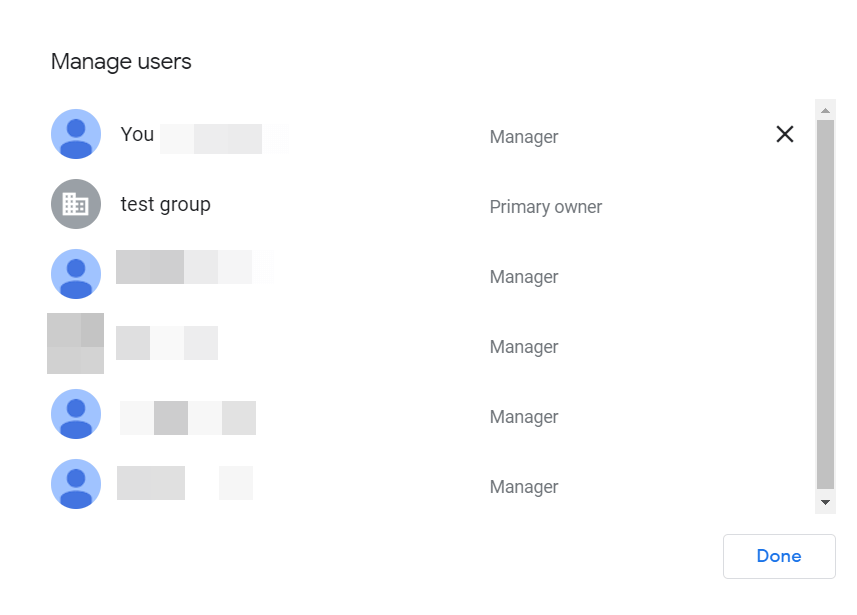The width and height of the screenshot is (857, 615).
Task: Click the scrollbar up arrow
Action: 825,110
